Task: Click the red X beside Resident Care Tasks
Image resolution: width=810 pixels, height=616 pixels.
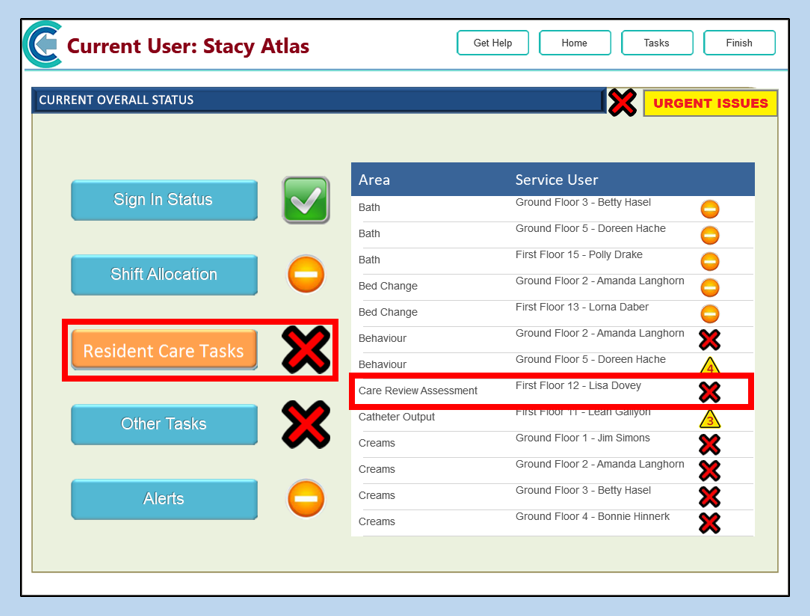Action: pos(306,350)
